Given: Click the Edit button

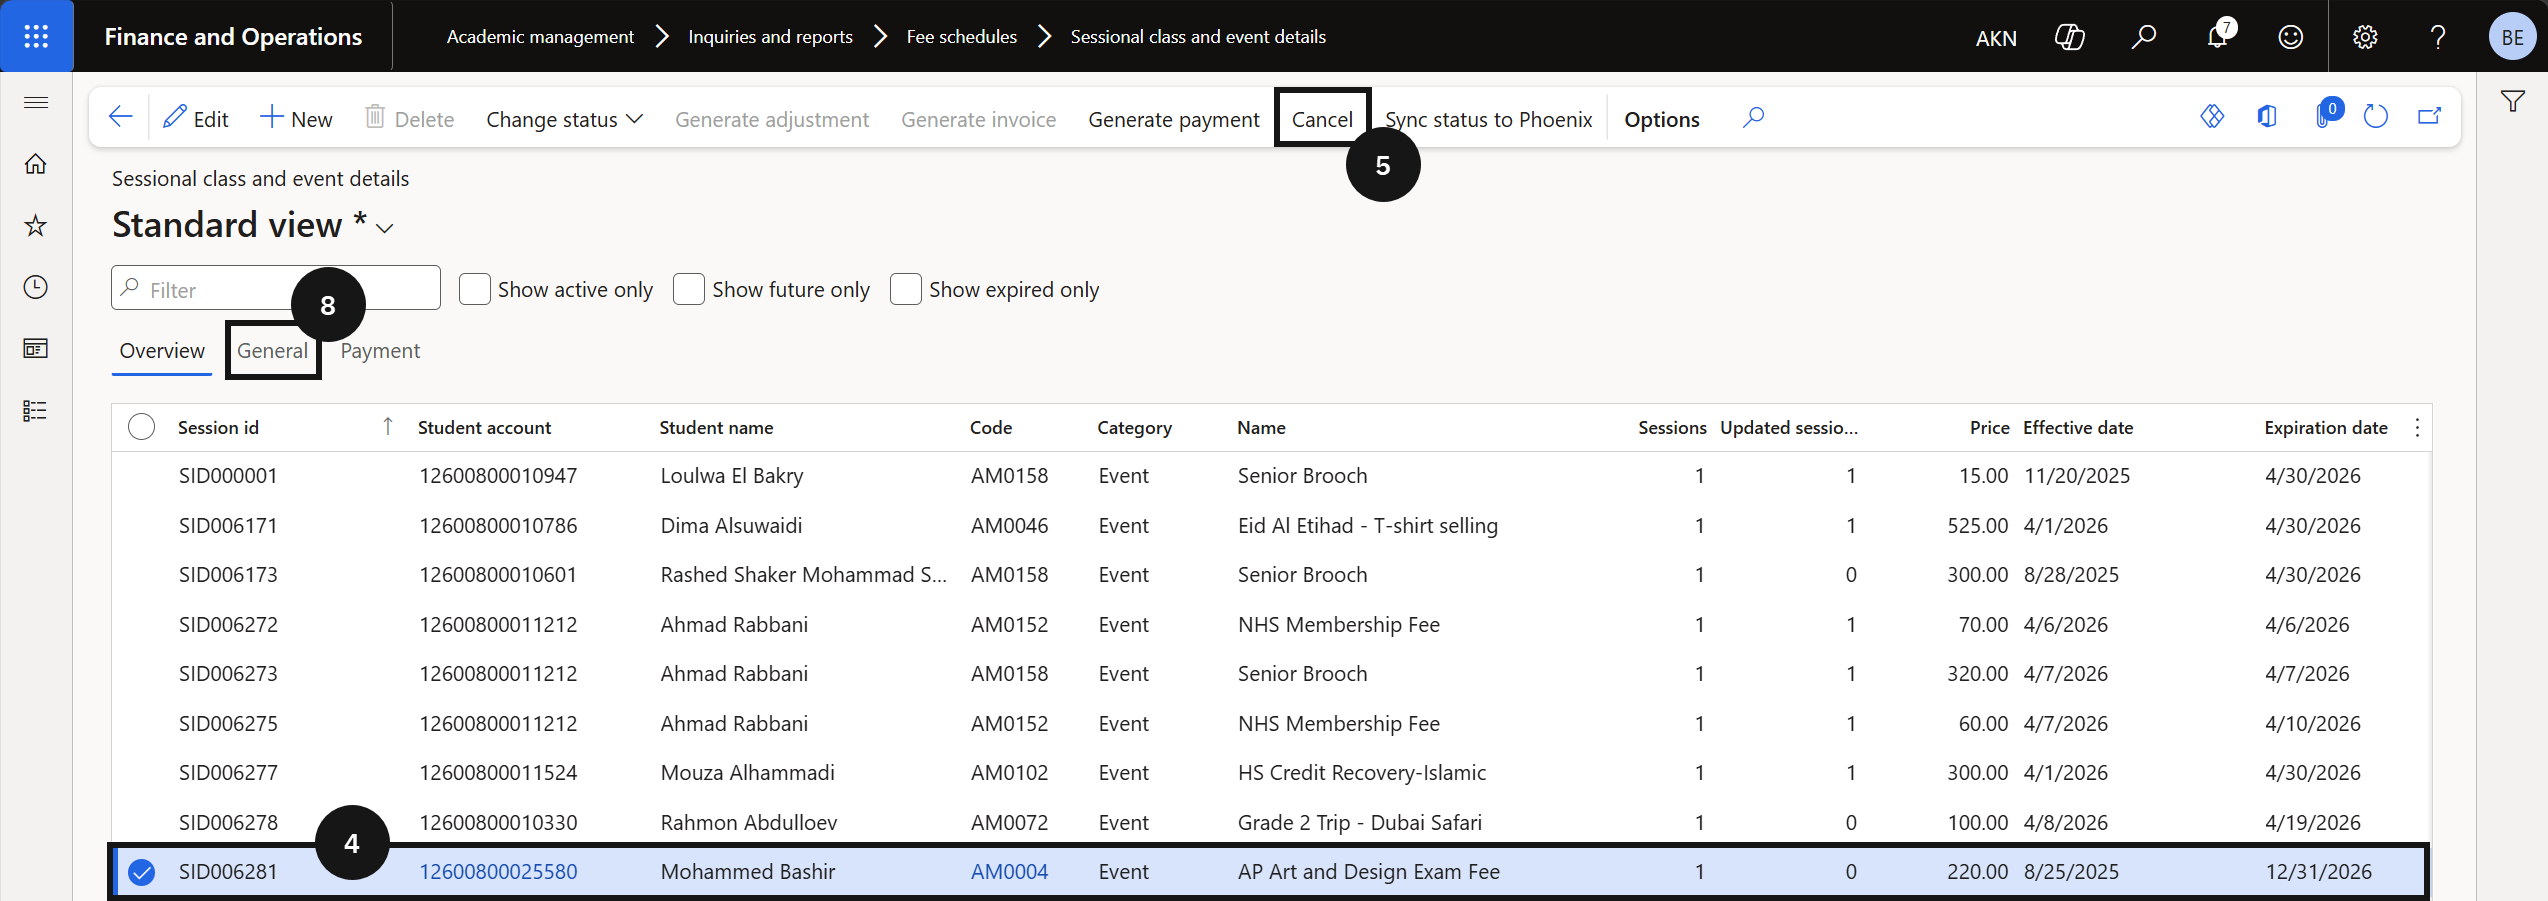Looking at the screenshot, I should (196, 119).
